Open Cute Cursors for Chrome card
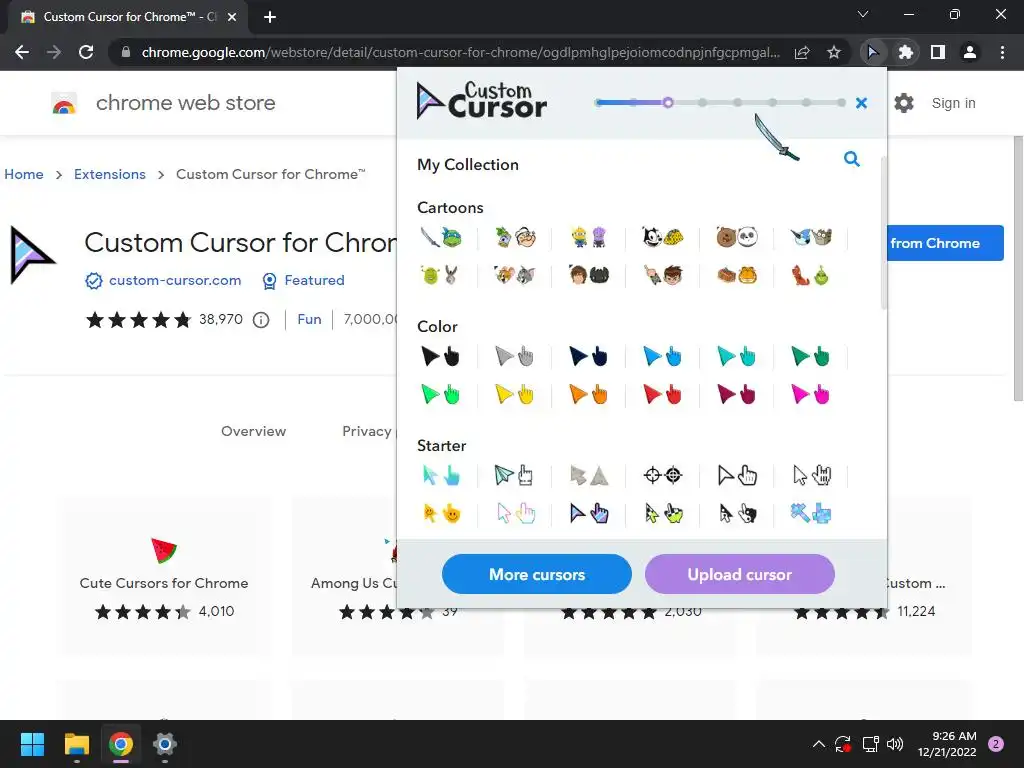The image size is (1024, 768). coord(164,576)
